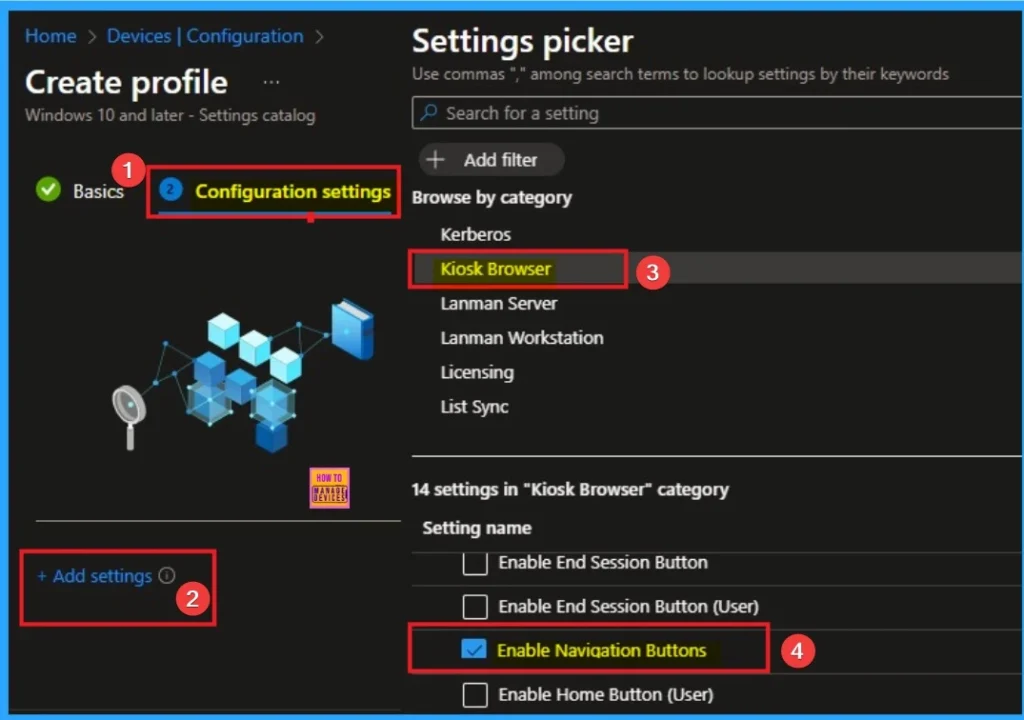Open the Configuration settings tab
This screenshot has height=720, width=1024.
[292, 191]
